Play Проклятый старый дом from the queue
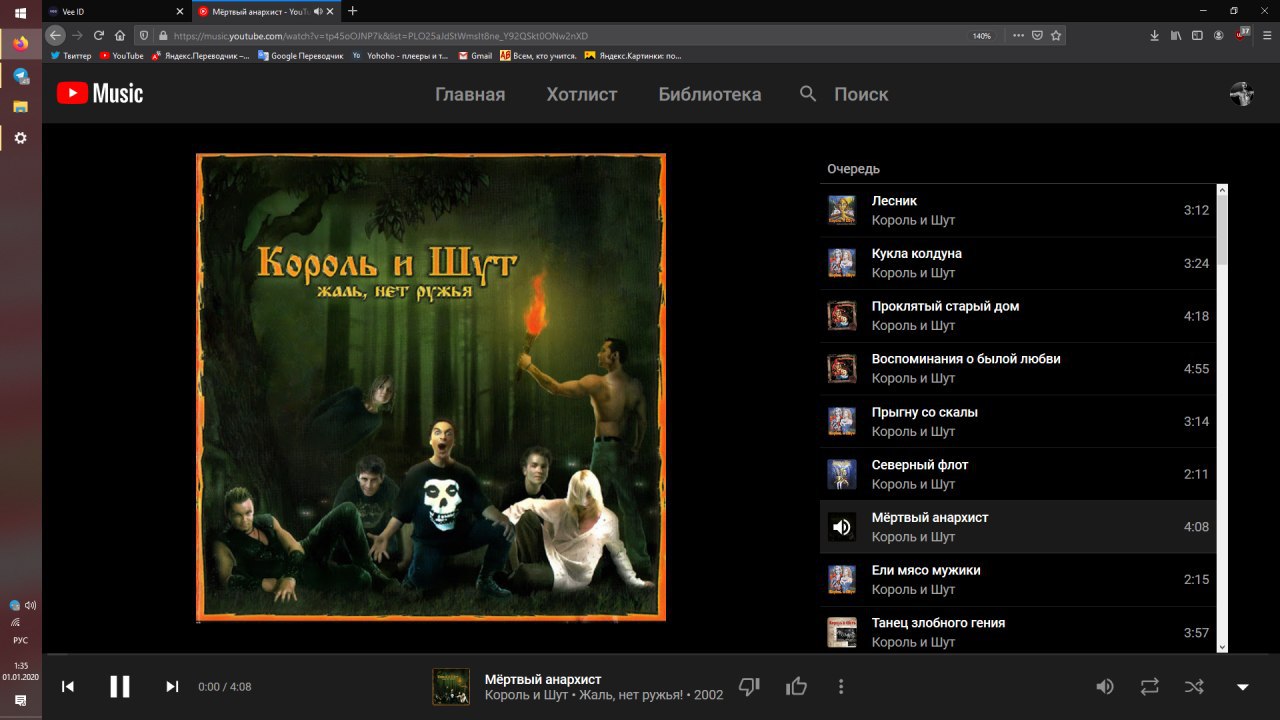The image size is (1280, 720). pyautogui.click(x=1017, y=316)
